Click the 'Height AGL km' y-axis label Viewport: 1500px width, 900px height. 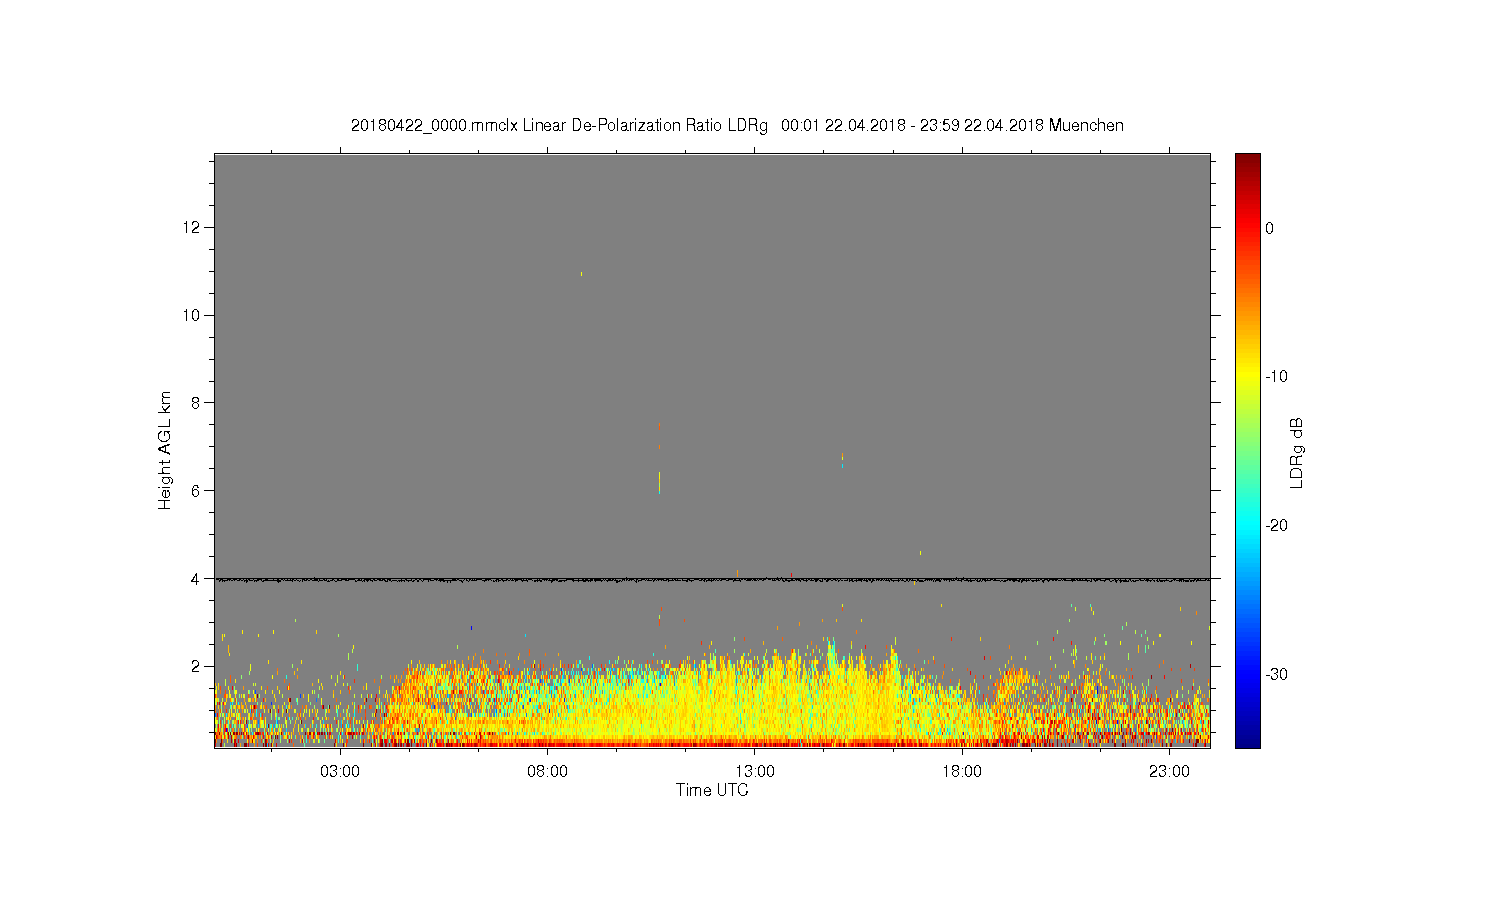pyautogui.click(x=165, y=450)
